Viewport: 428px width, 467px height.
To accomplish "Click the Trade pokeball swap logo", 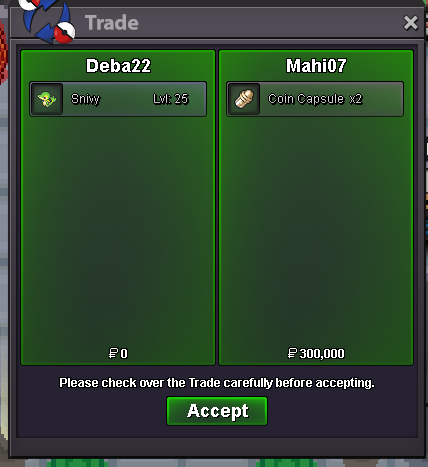I will pos(48,21).
